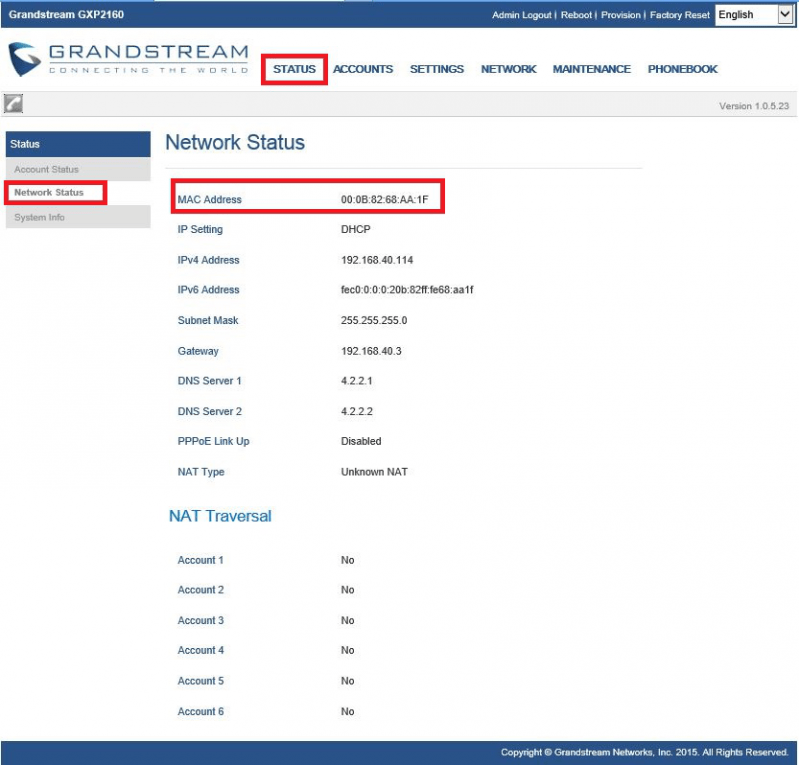Click the DNS Server 1 label
The image size is (799, 766).
pyautogui.click(x=209, y=381)
